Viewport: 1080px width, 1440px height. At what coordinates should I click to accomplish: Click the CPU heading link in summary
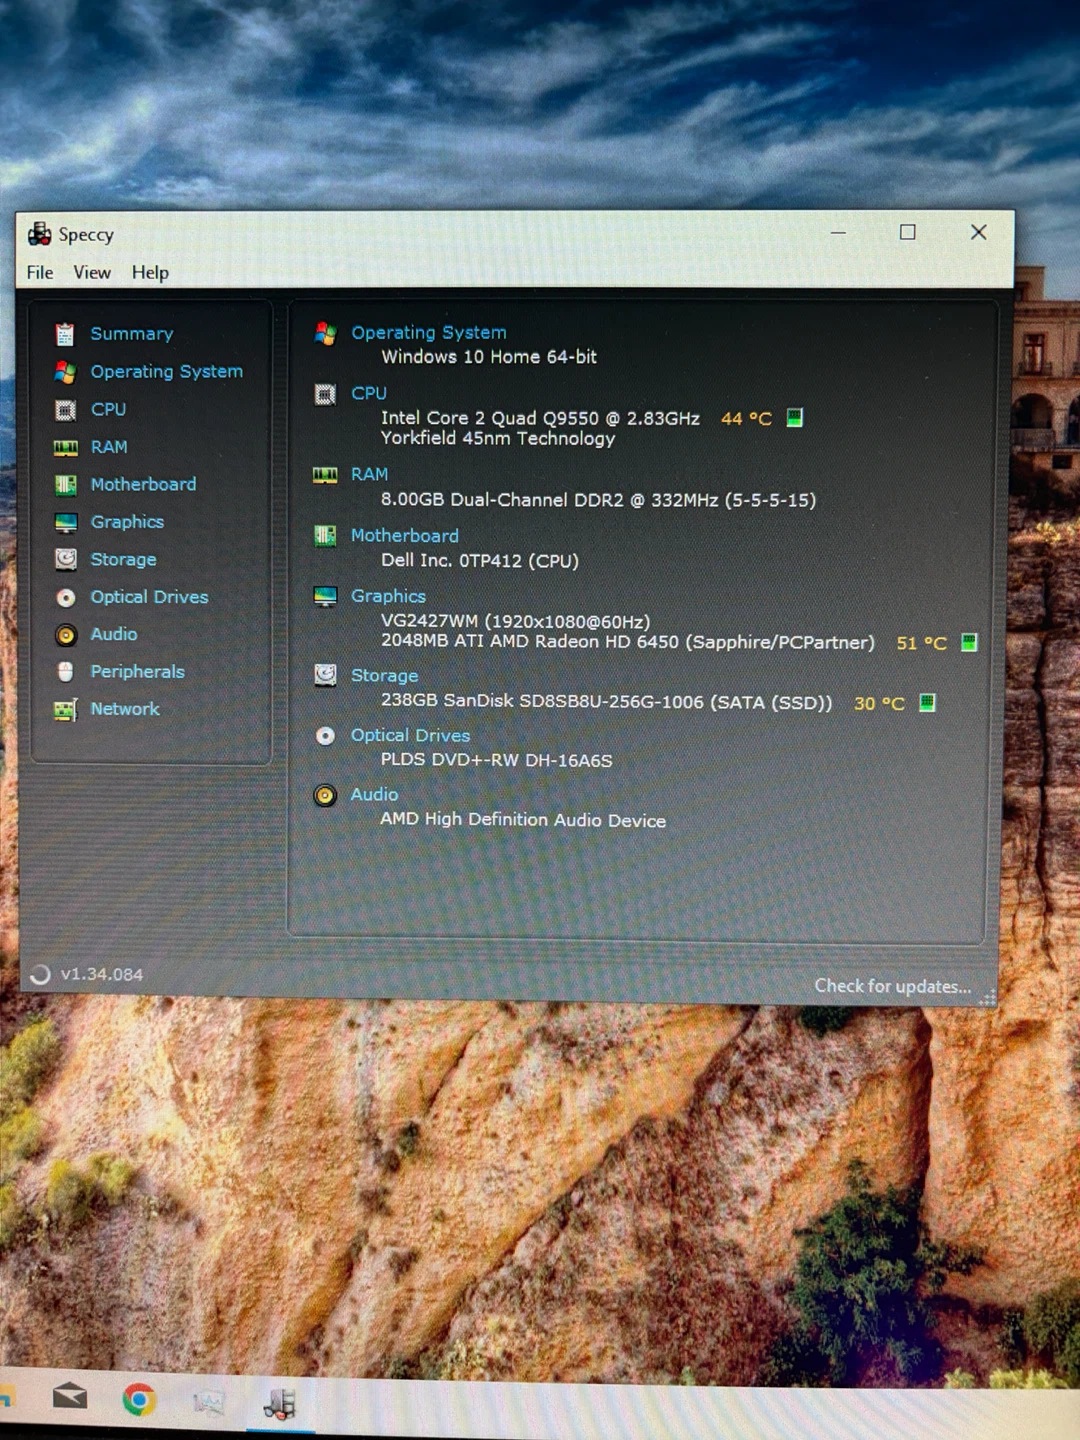tap(368, 394)
